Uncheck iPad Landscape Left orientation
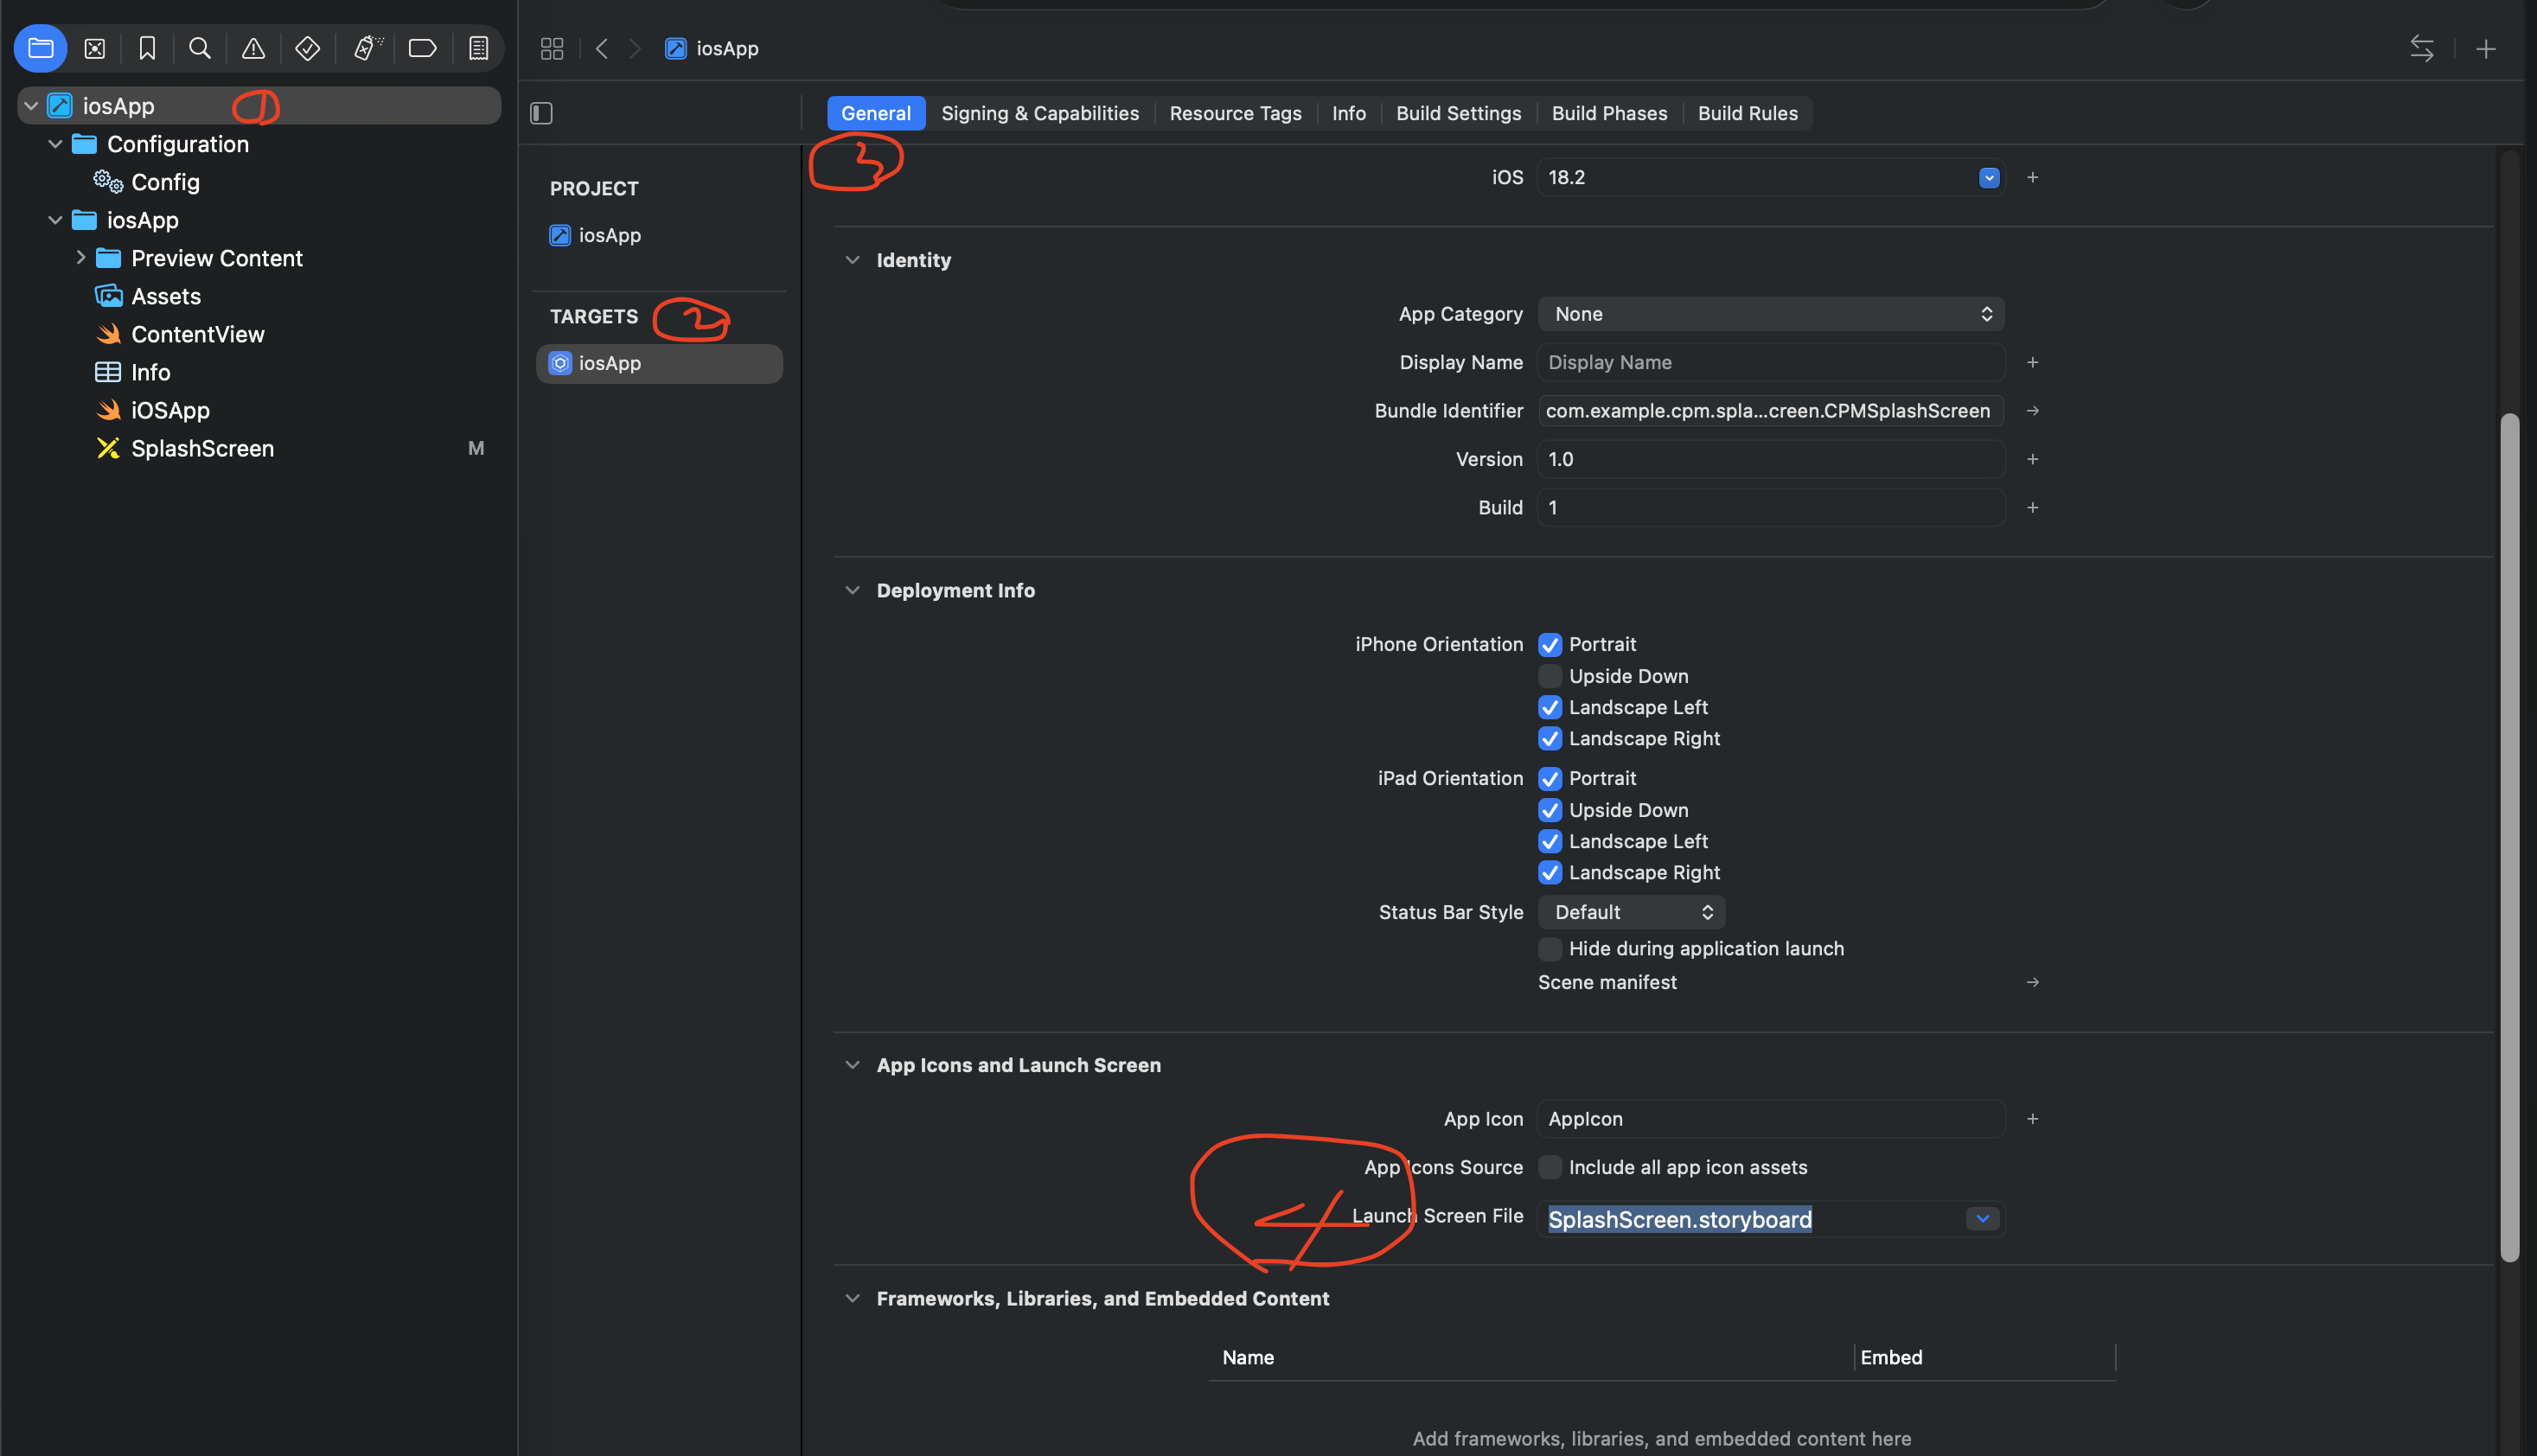This screenshot has height=1456, width=2537. tap(1550, 841)
